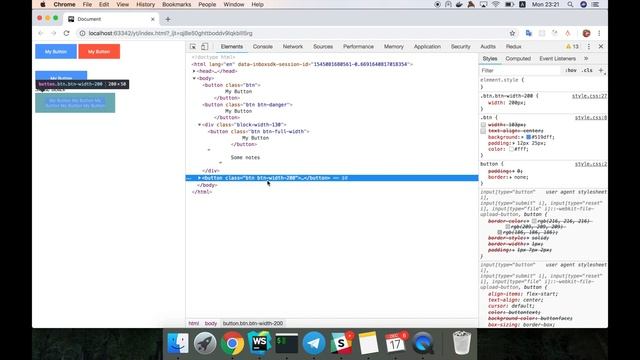
Task: Click the Wi-Fi status icon
Action: click(496, 4)
